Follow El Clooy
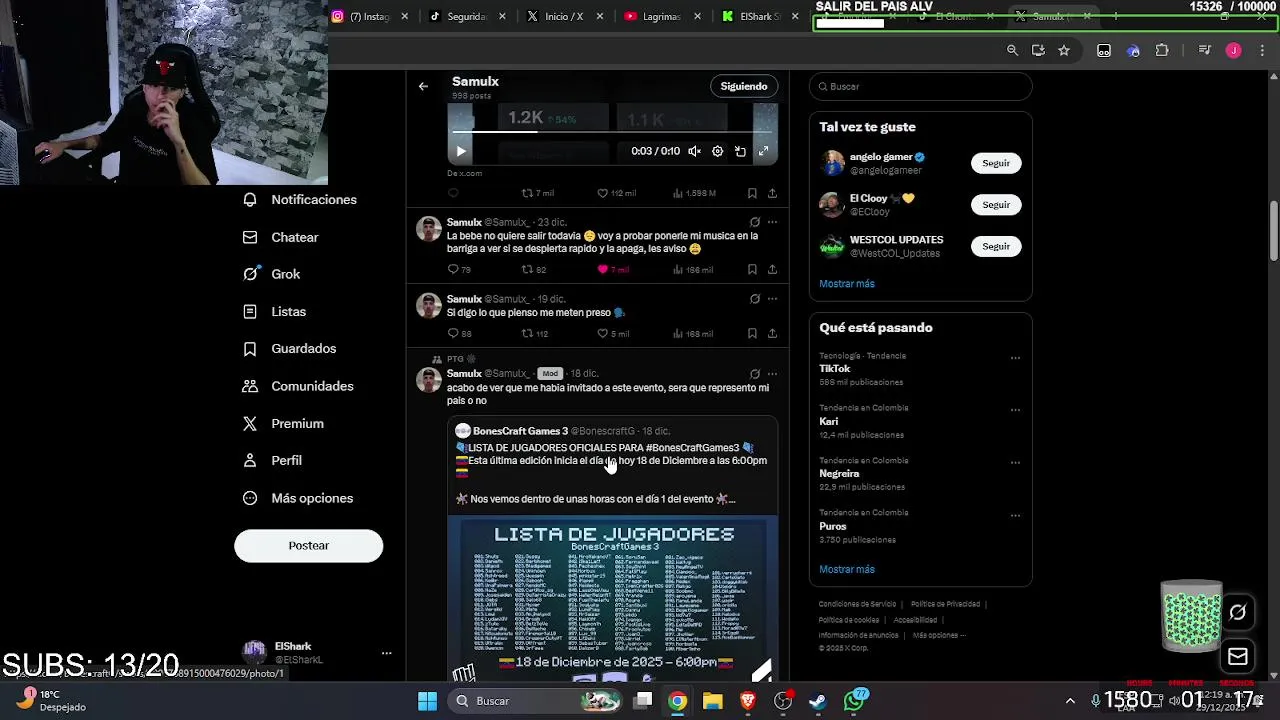This screenshot has width=1280, height=720. coord(996,205)
